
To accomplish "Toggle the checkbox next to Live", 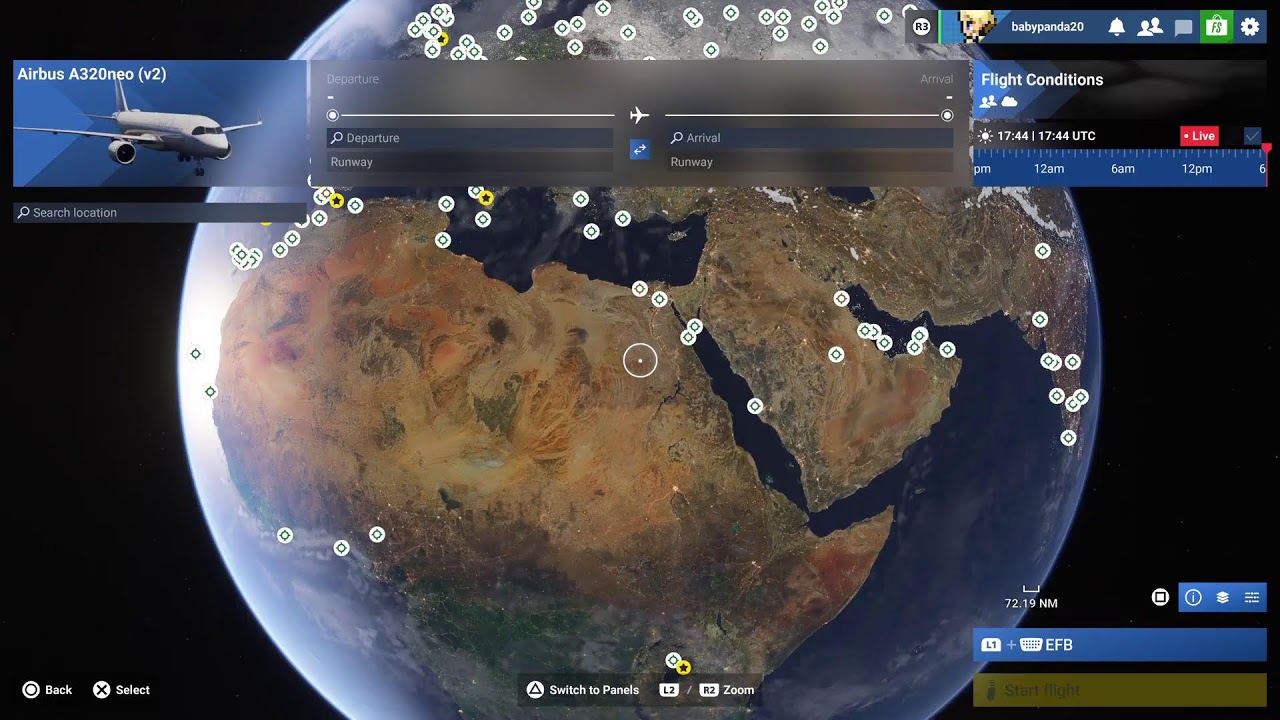I will click(x=1252, y=136).
